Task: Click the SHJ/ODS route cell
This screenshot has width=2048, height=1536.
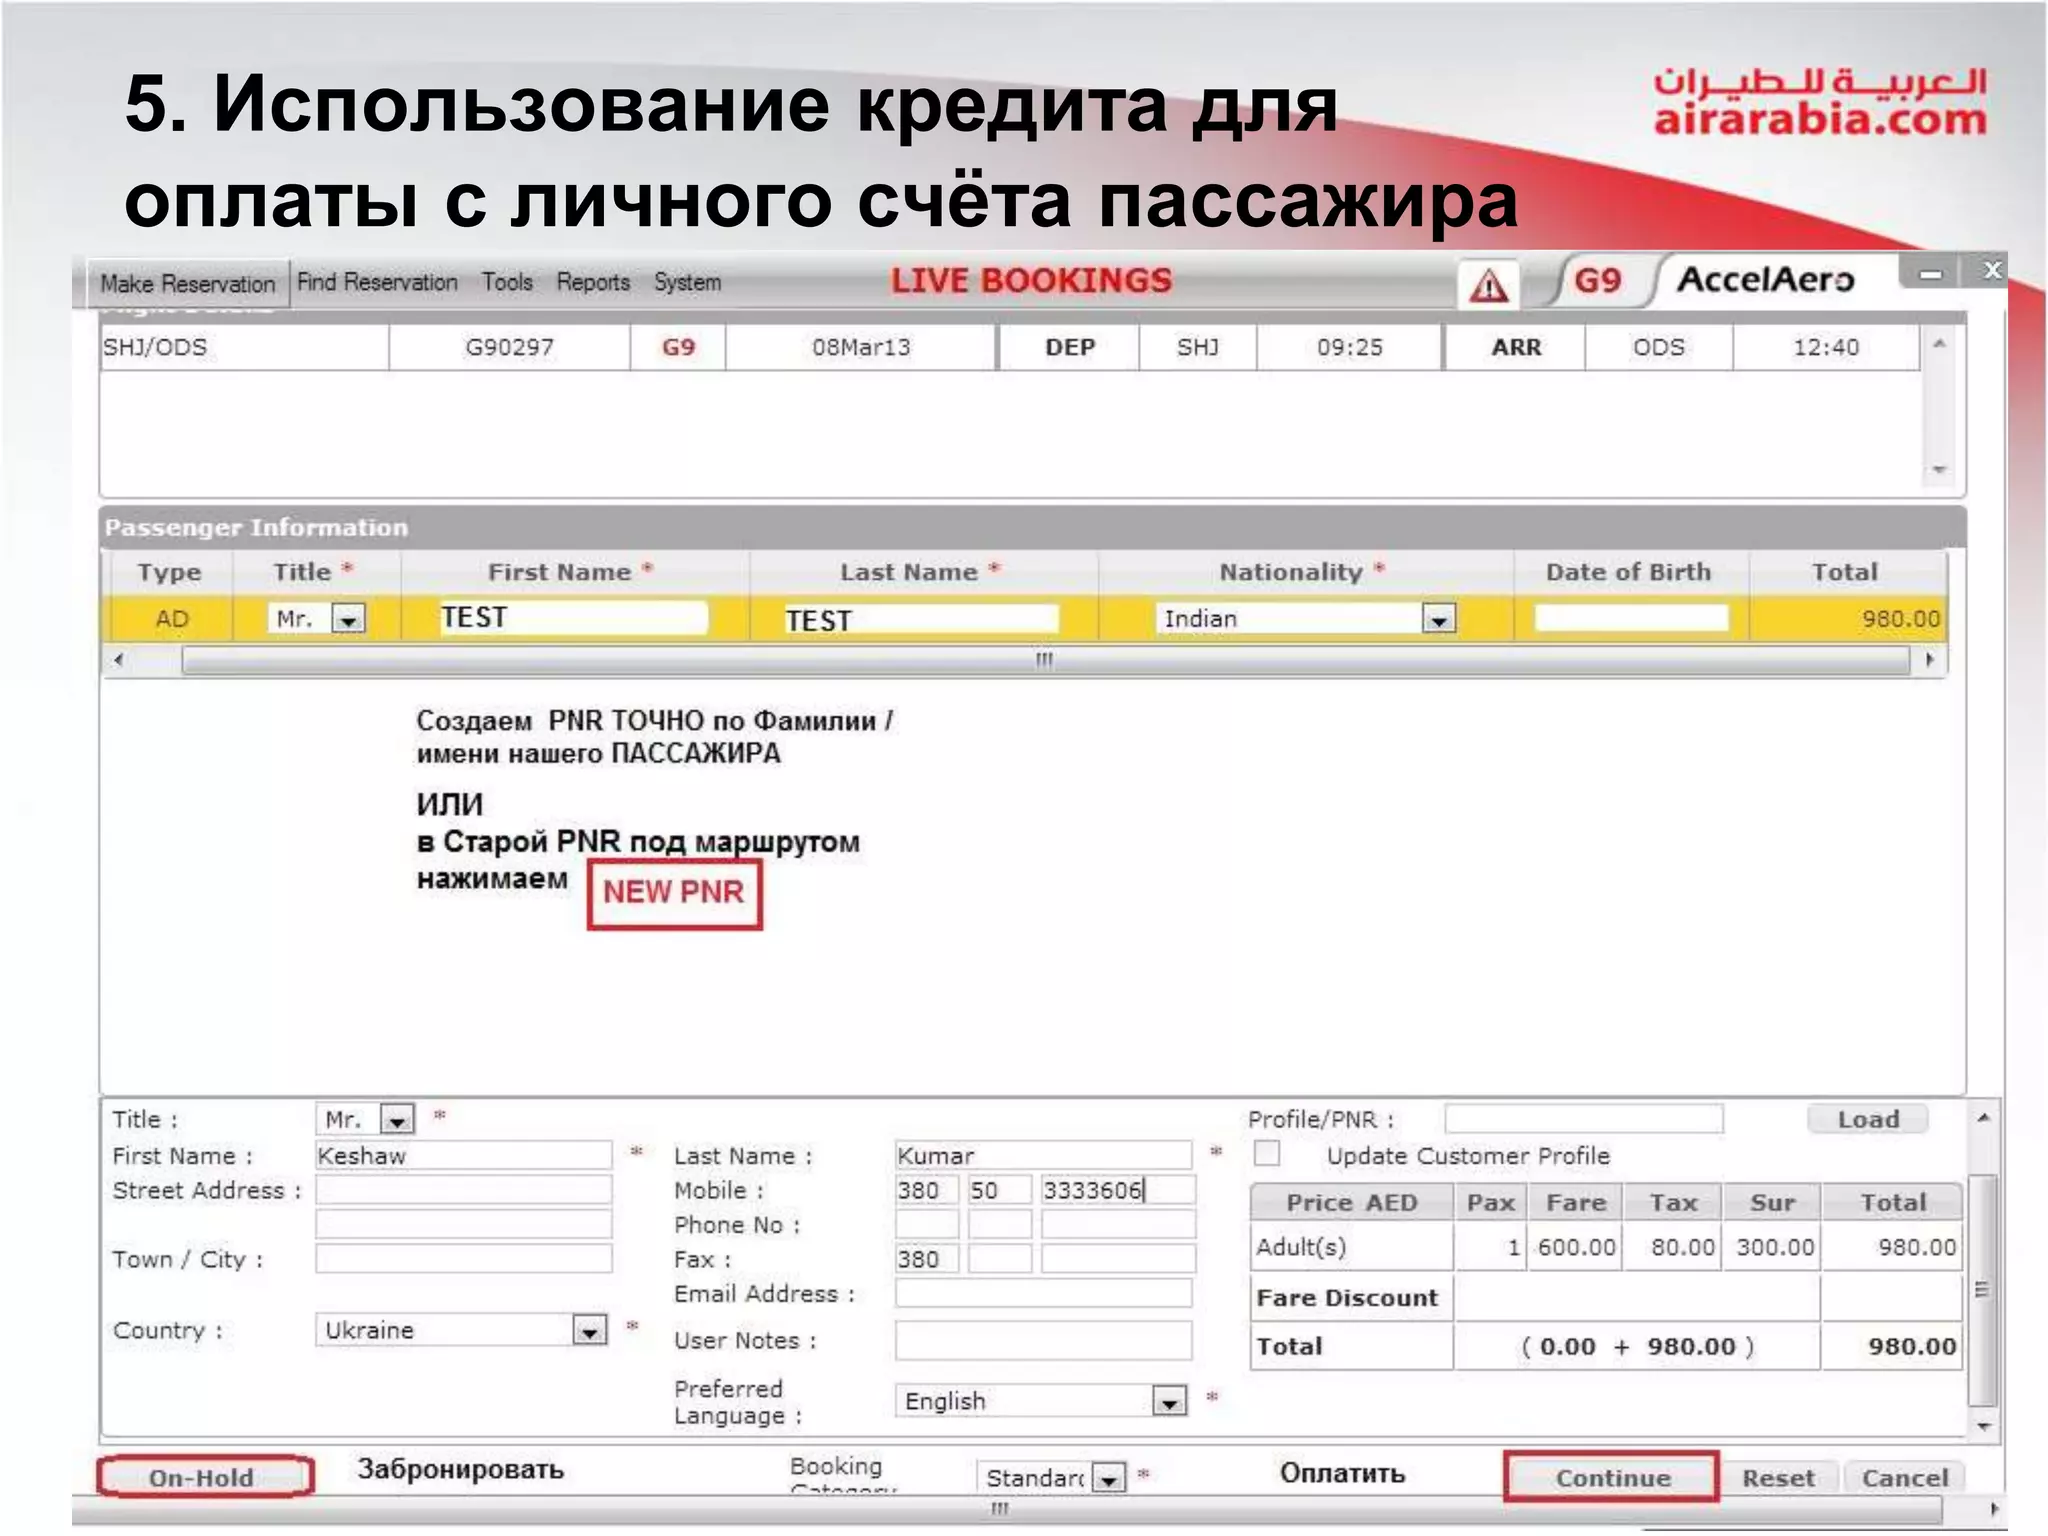Action: point(244,348)
